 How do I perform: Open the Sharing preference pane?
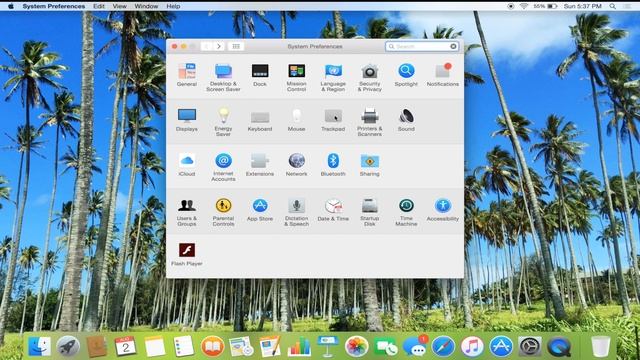[369, 164]
